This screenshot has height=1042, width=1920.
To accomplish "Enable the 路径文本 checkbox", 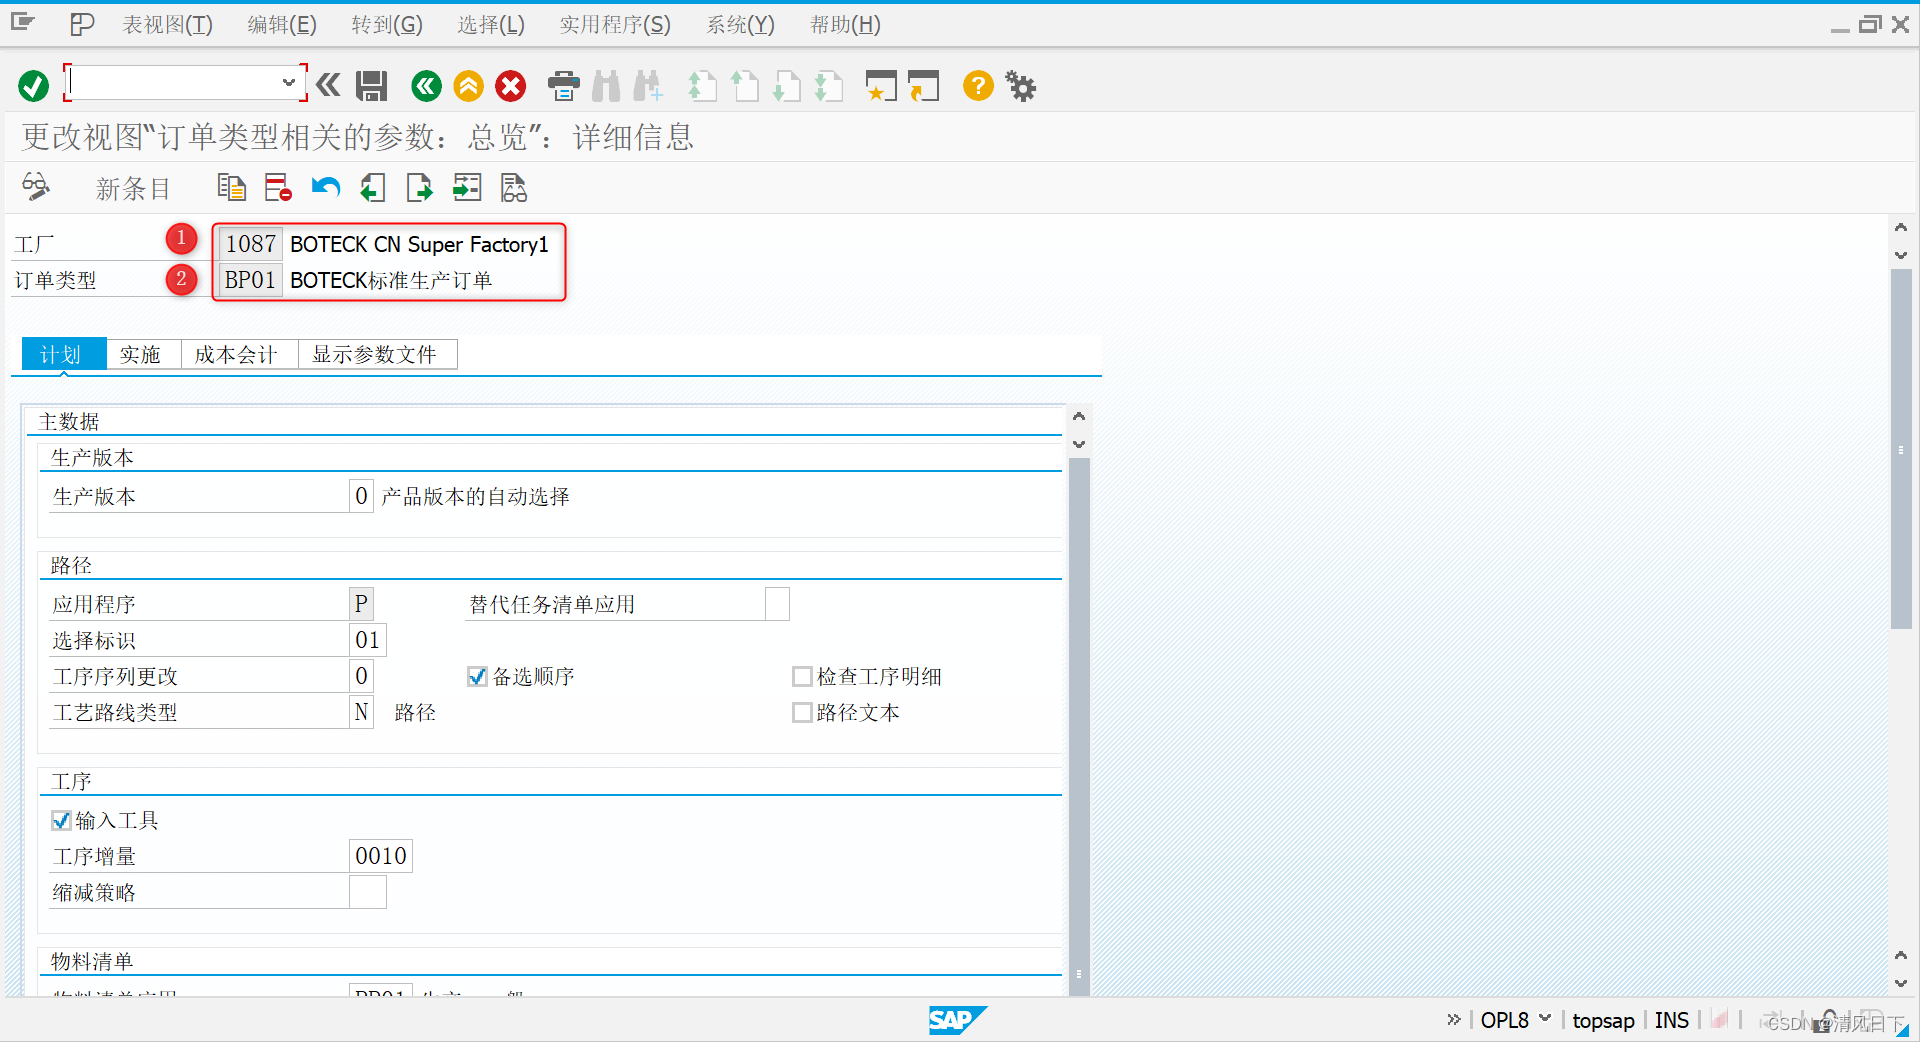I will point(802,713).
